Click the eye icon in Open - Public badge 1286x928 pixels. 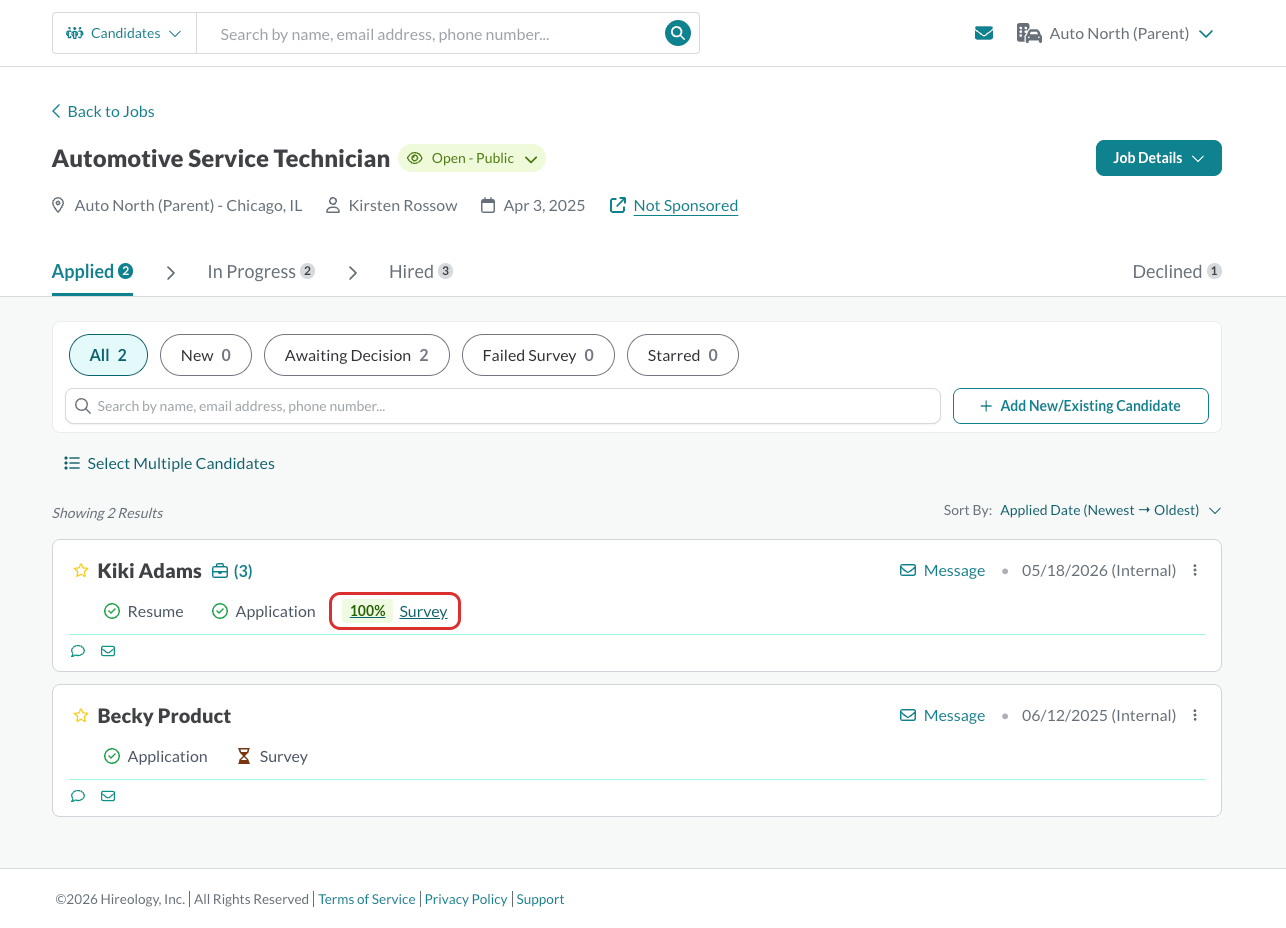415,158
